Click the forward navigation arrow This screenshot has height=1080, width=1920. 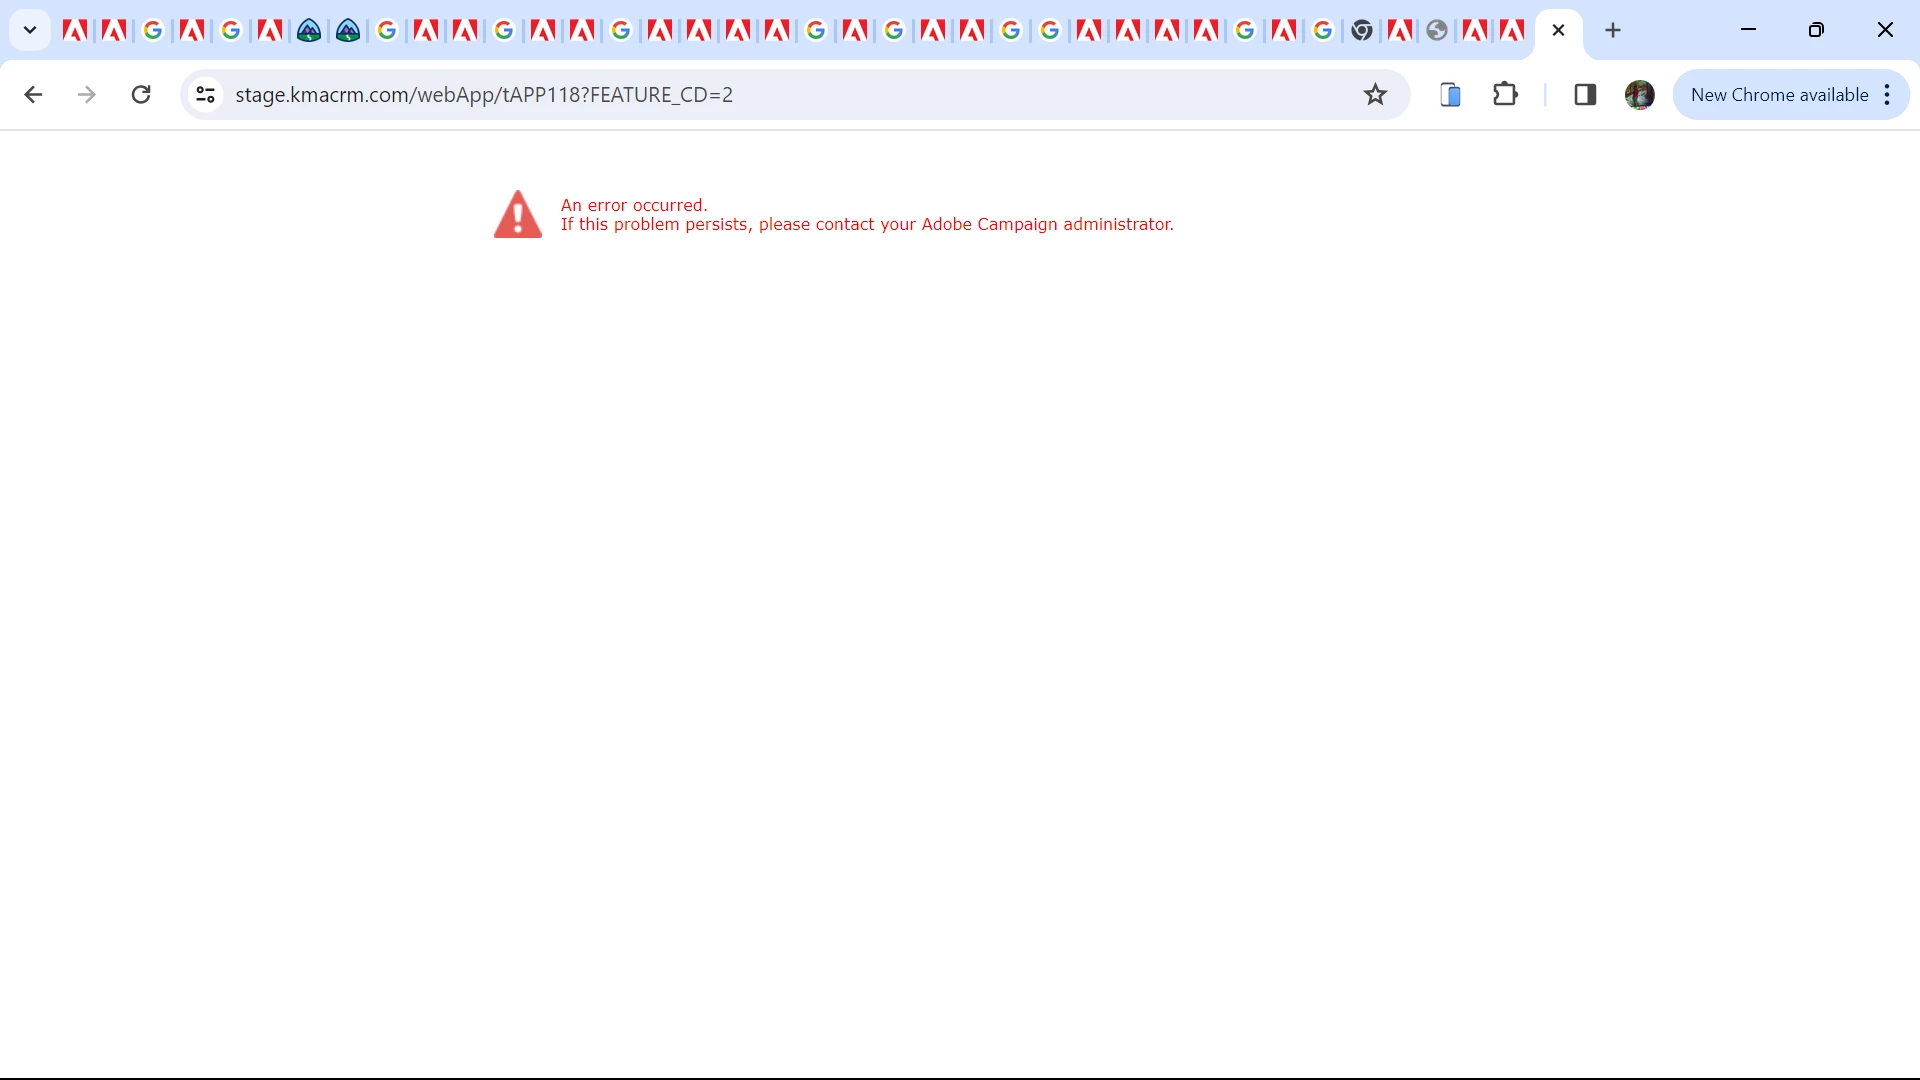[87, 95]
